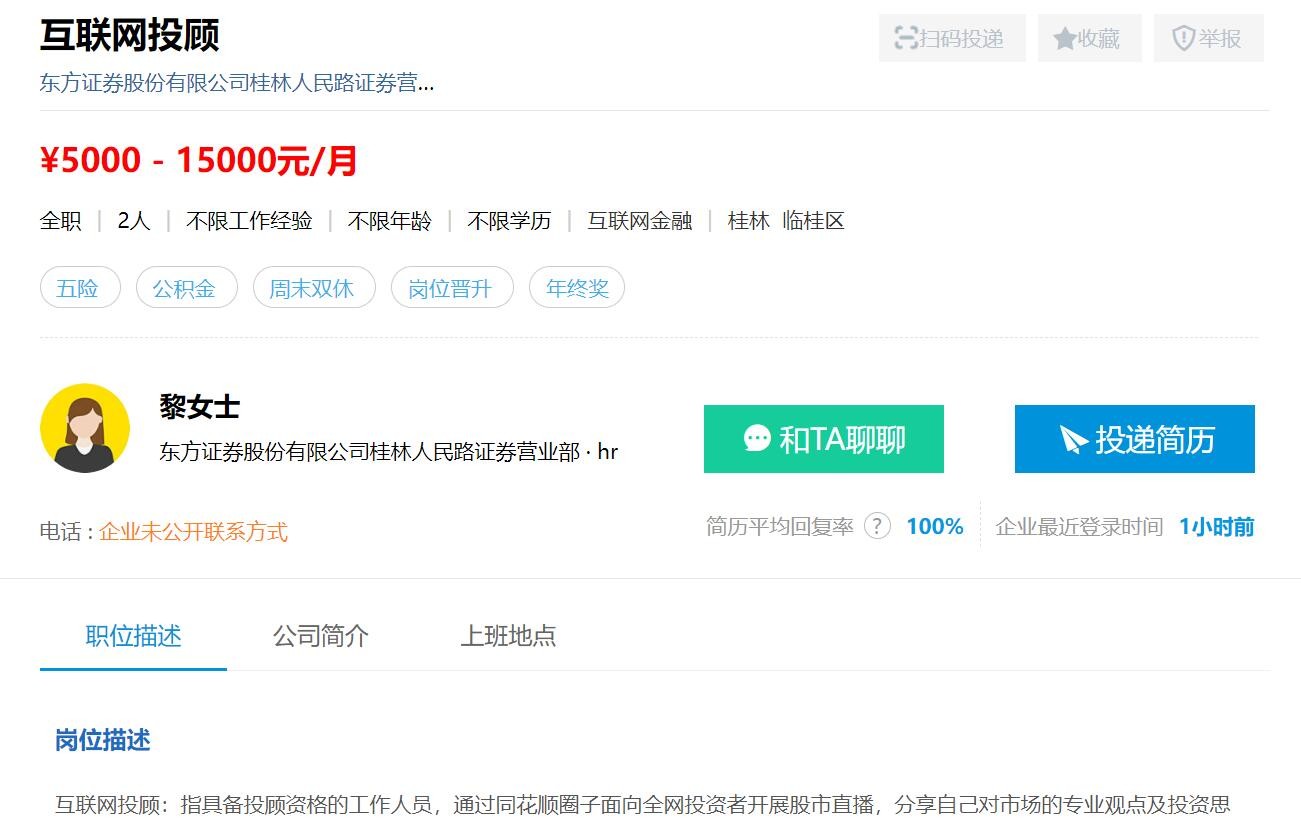Click the star 收藏 favorite button

click(x=1089, y=38)
